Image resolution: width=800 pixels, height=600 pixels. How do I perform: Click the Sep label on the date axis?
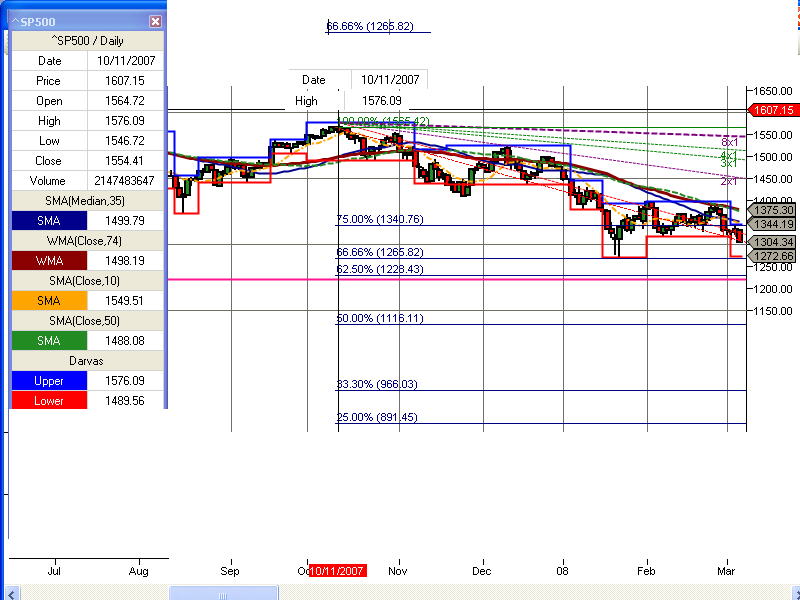pos(230,571)
